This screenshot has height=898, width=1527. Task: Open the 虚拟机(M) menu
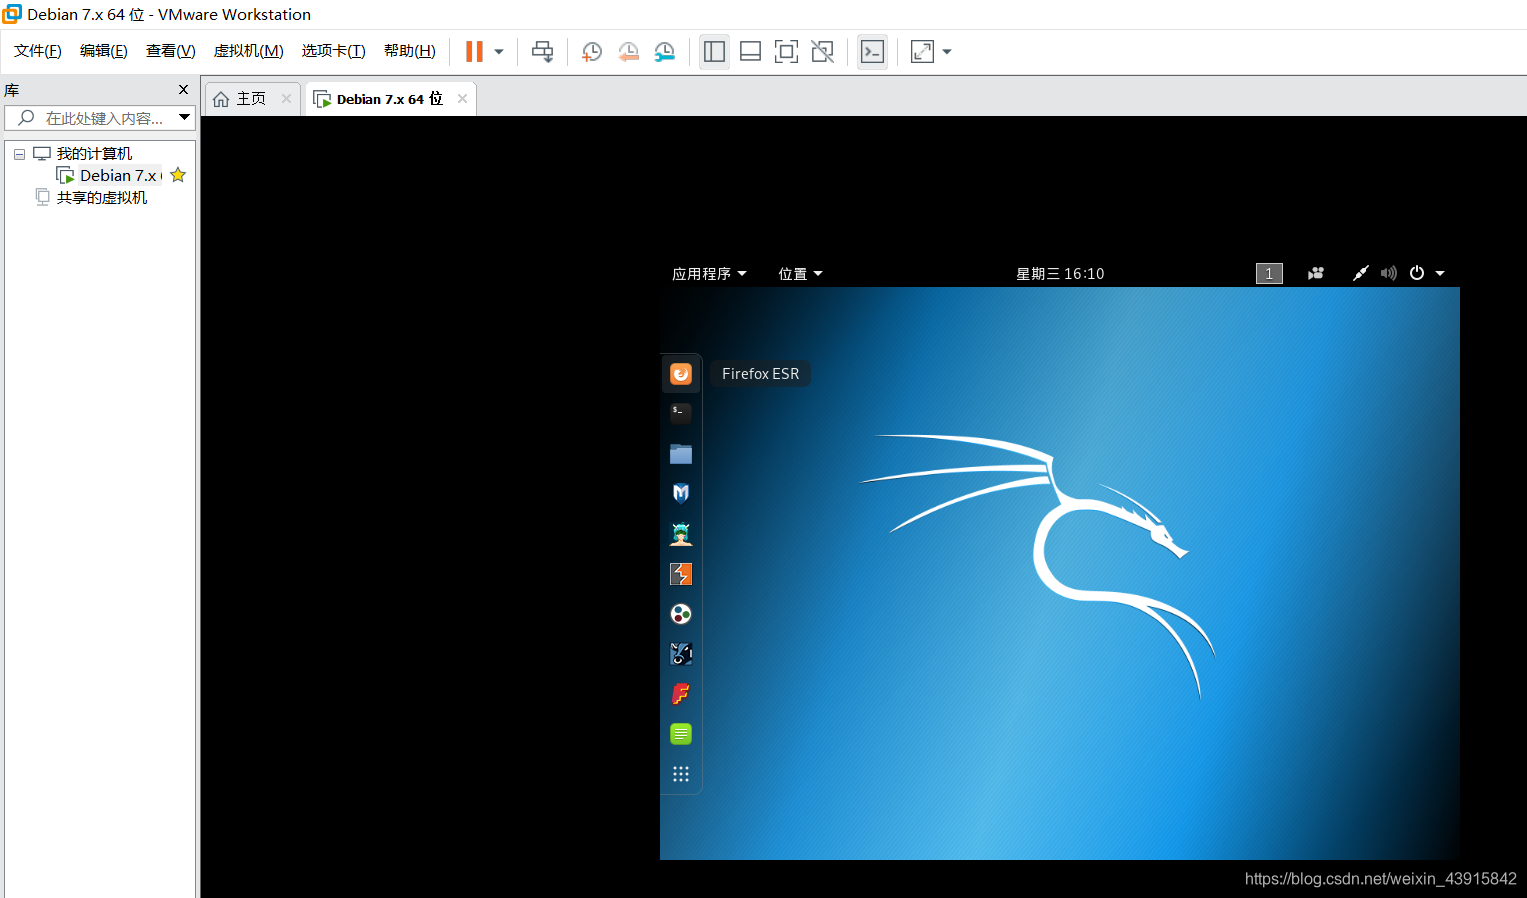(x=249, y=51)
